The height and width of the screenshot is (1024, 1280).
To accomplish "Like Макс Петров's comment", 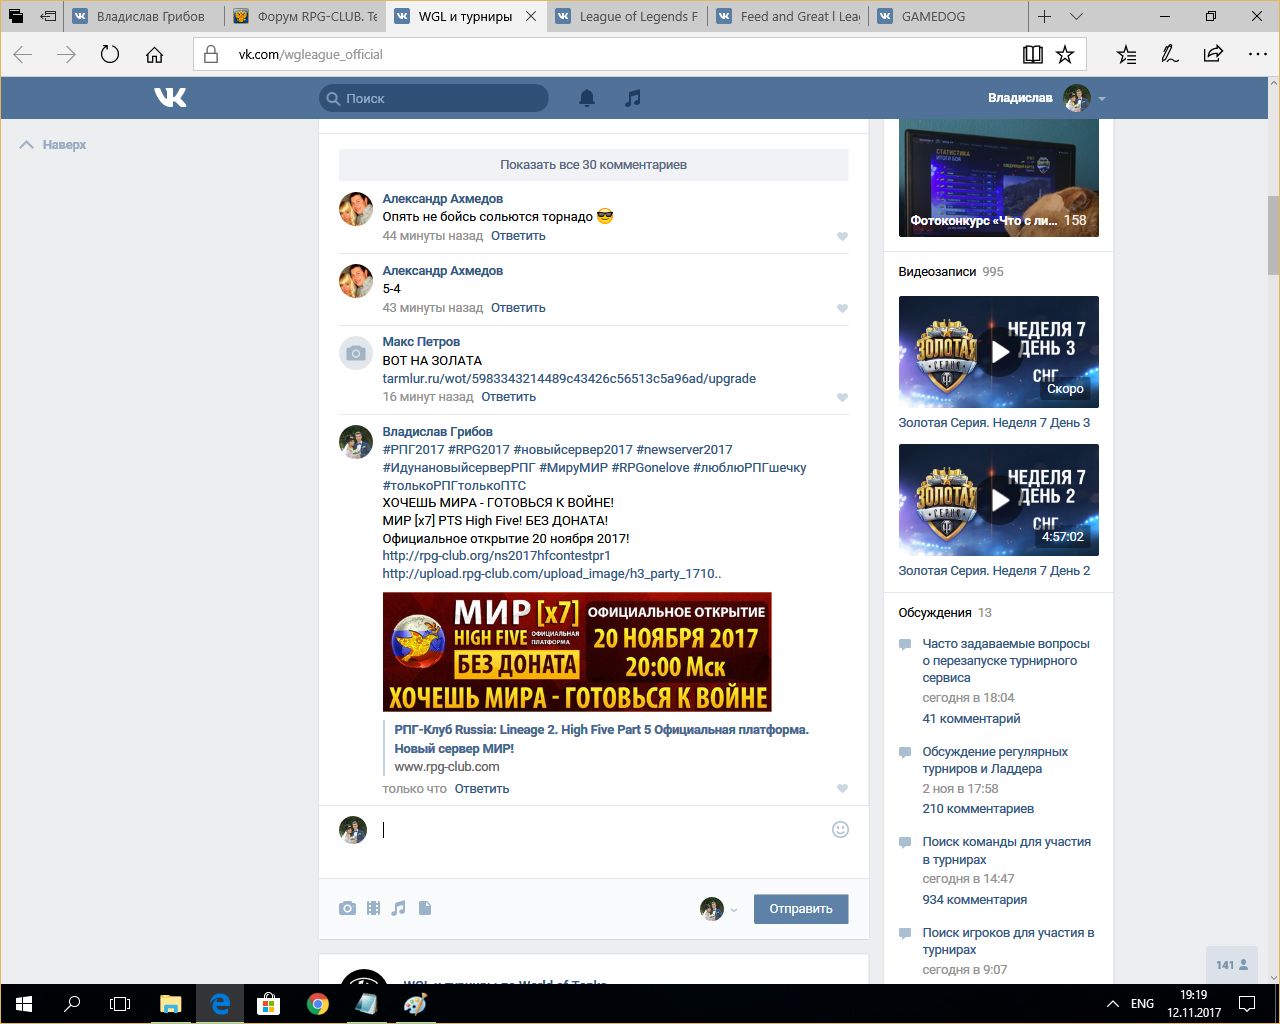I will (x=842, y=398).
